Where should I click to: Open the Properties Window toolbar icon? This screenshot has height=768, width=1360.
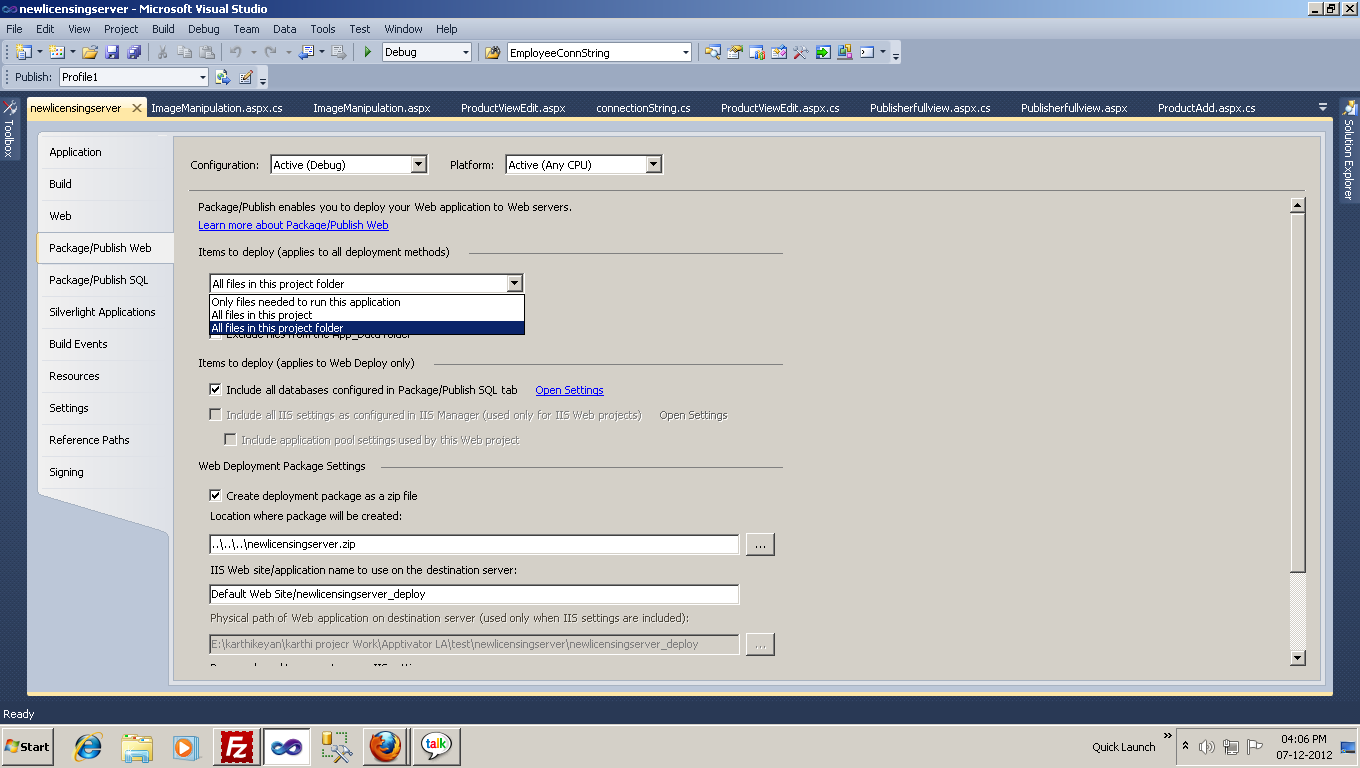click(735, 52)
